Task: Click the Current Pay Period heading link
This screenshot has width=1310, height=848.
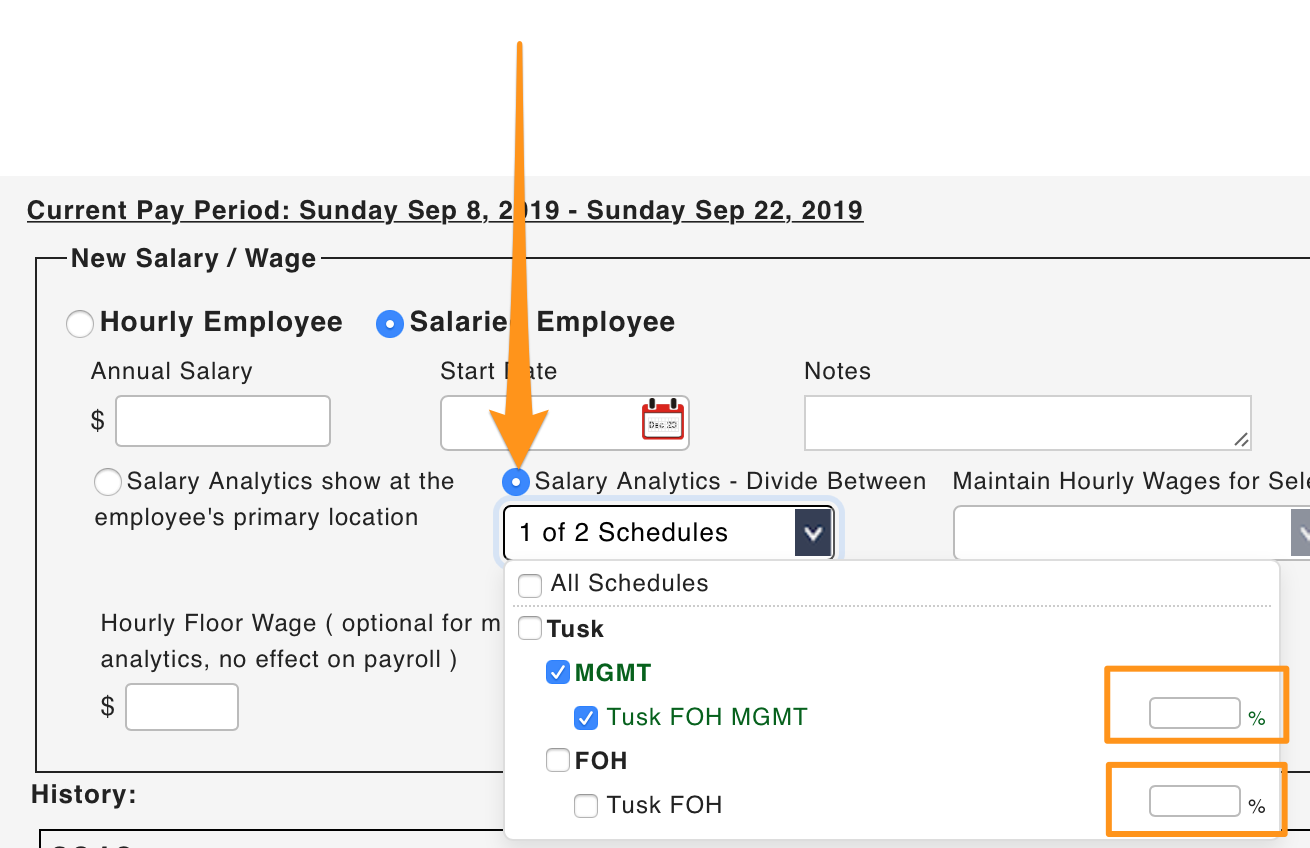Action: coord(445,211)
